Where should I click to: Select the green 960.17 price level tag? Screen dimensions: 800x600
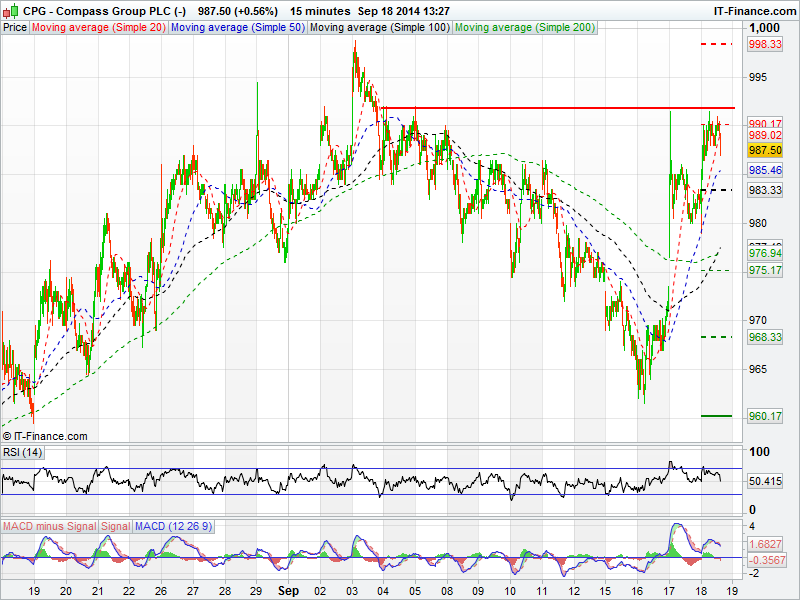[765, 416]
